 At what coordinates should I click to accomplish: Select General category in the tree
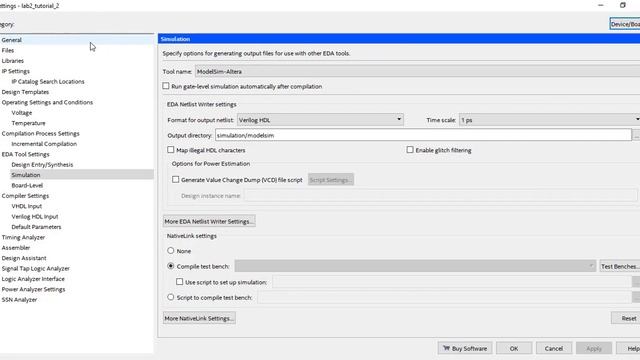[11, 40]
